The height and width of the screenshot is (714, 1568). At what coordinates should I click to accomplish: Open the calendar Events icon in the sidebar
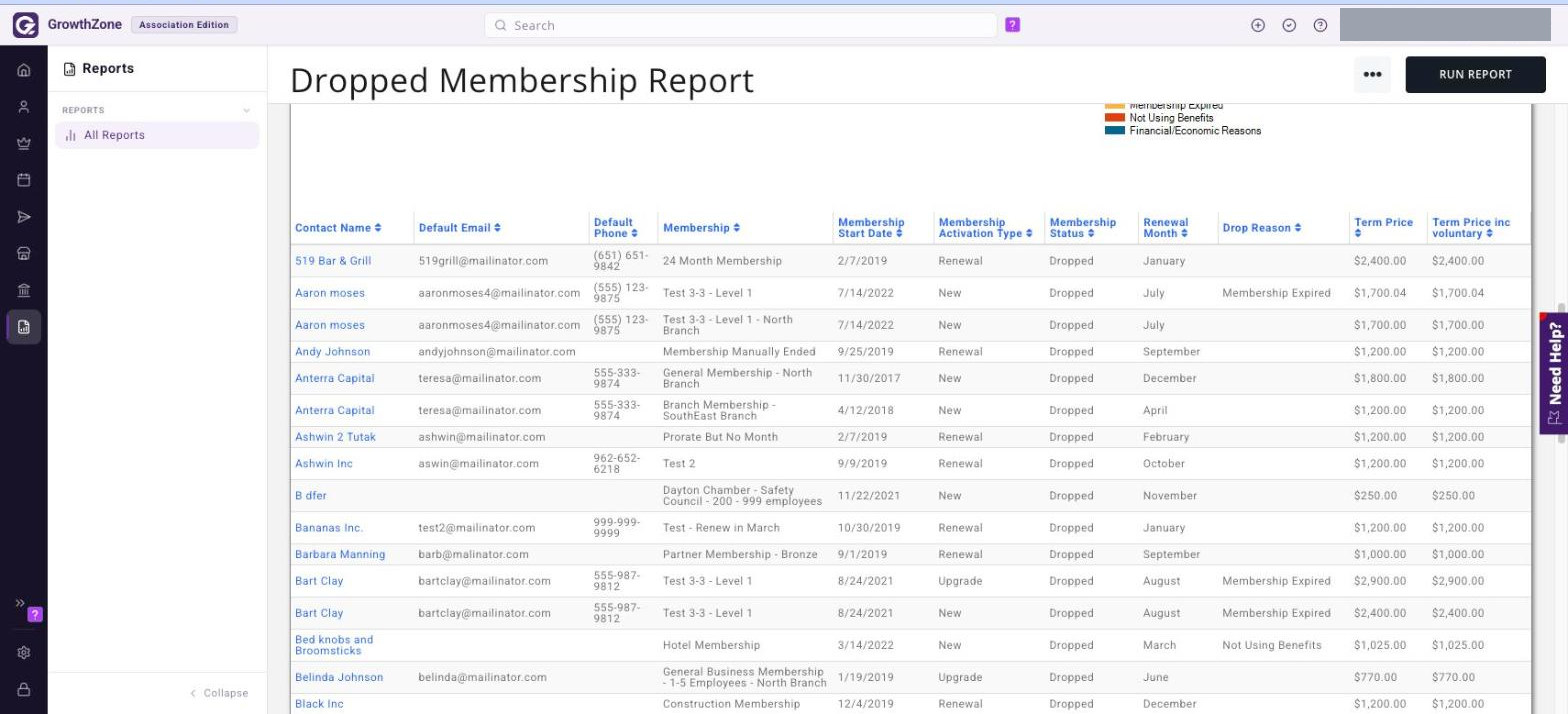point(24,180)
